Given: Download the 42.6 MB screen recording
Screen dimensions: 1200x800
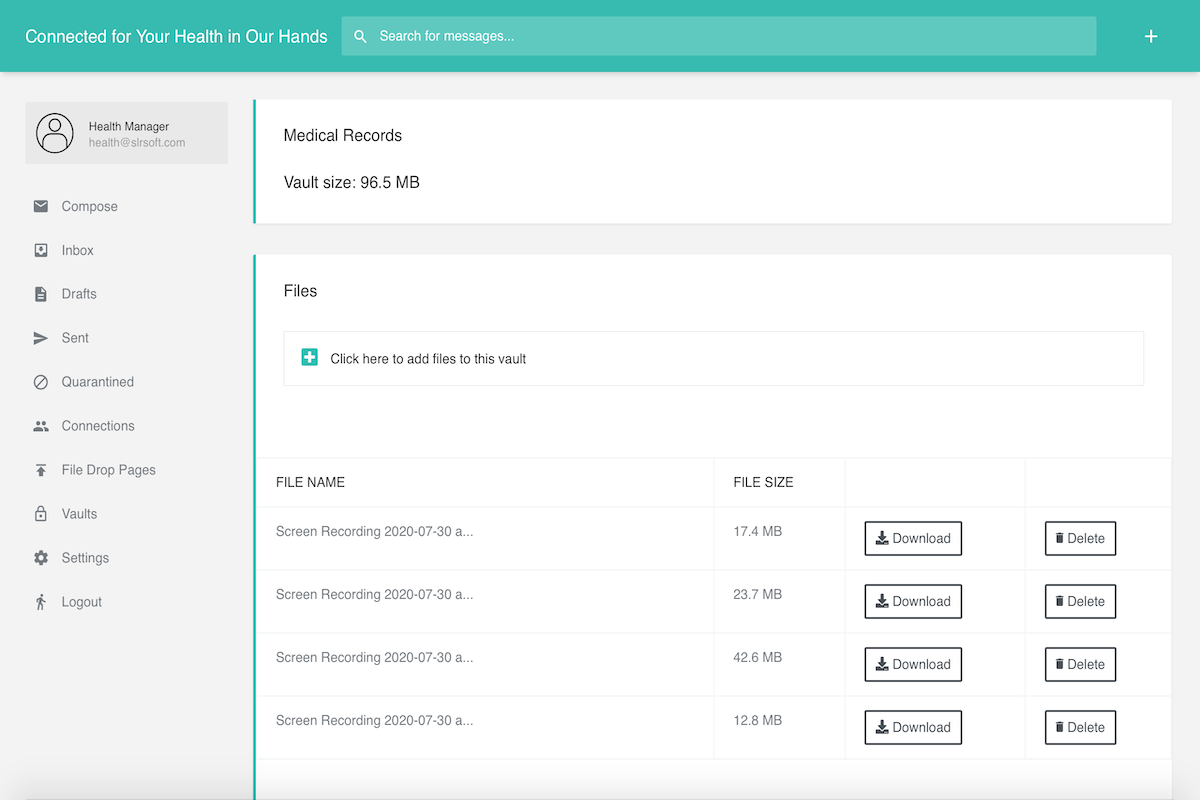Looking at the screenshot, I should (912, 664).
